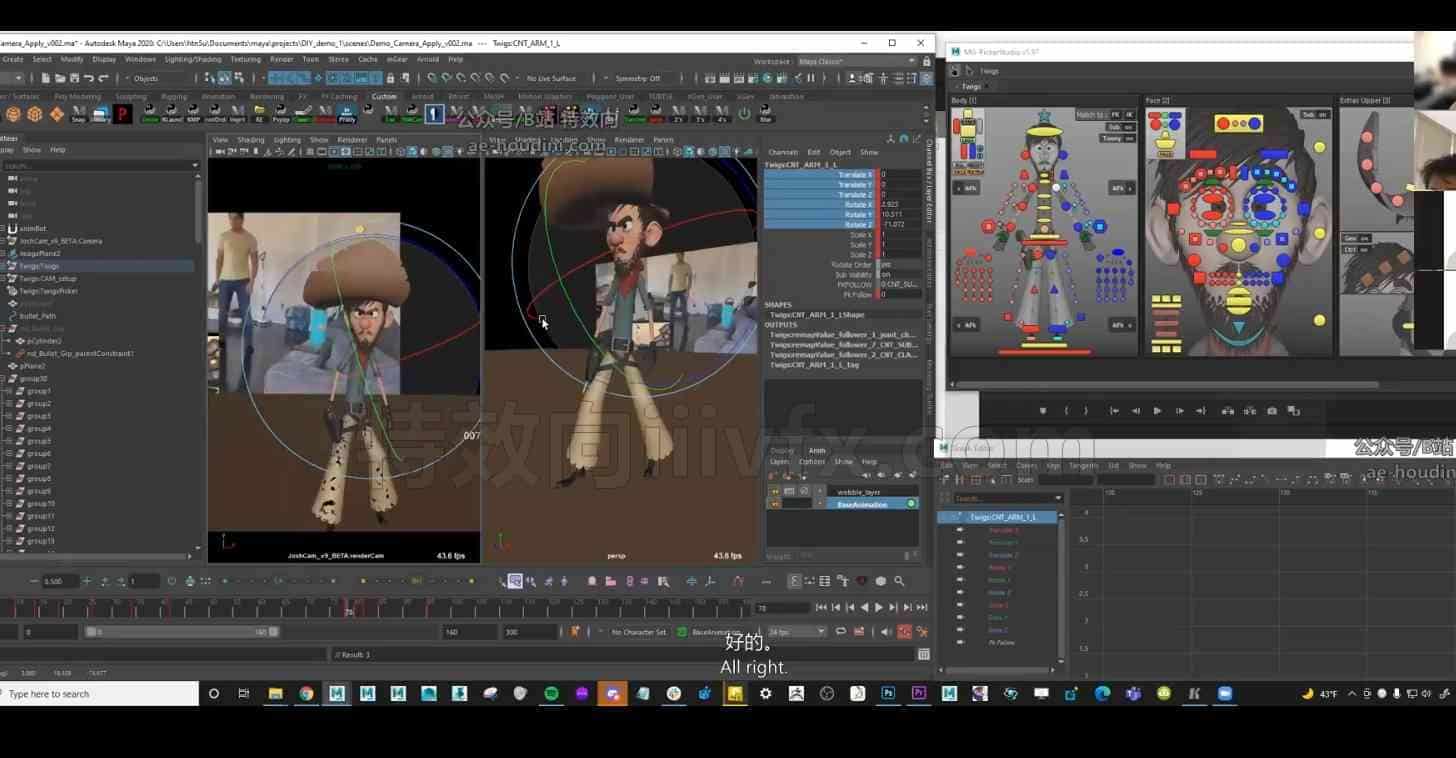
Task: Play the animation backwards in Maya
Action: [865, 607]
